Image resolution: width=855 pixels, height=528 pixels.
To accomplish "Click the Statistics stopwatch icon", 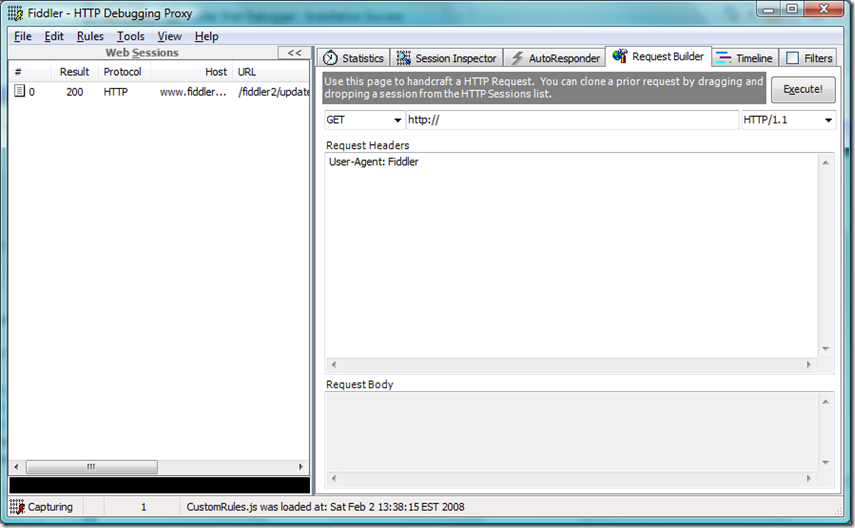I will 330,58.
